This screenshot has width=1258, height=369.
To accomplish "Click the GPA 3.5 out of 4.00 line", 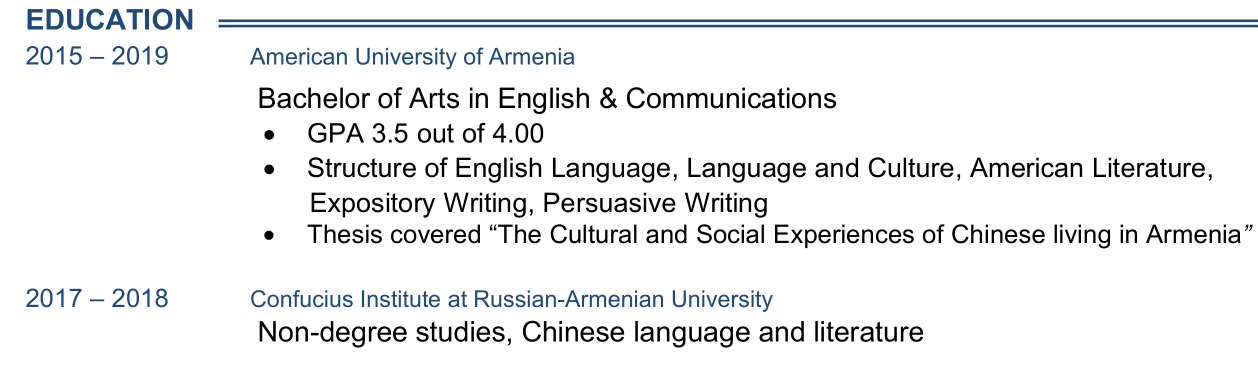I will [x=426, y=134].
